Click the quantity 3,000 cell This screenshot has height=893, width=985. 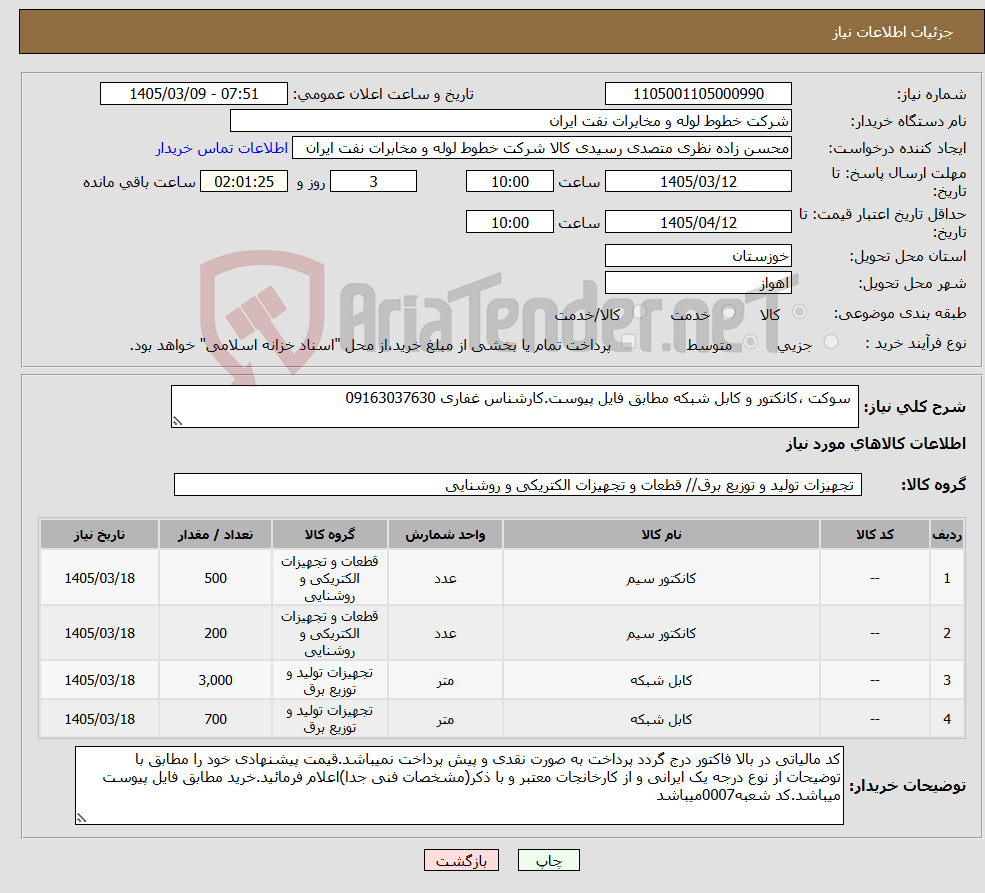[215, 680]
